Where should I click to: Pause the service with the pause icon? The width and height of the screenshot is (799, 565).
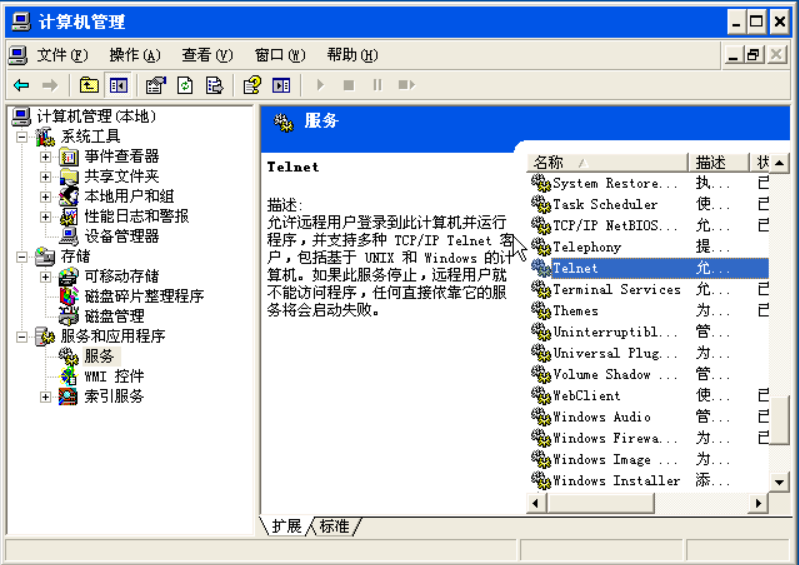coord(378,85)
